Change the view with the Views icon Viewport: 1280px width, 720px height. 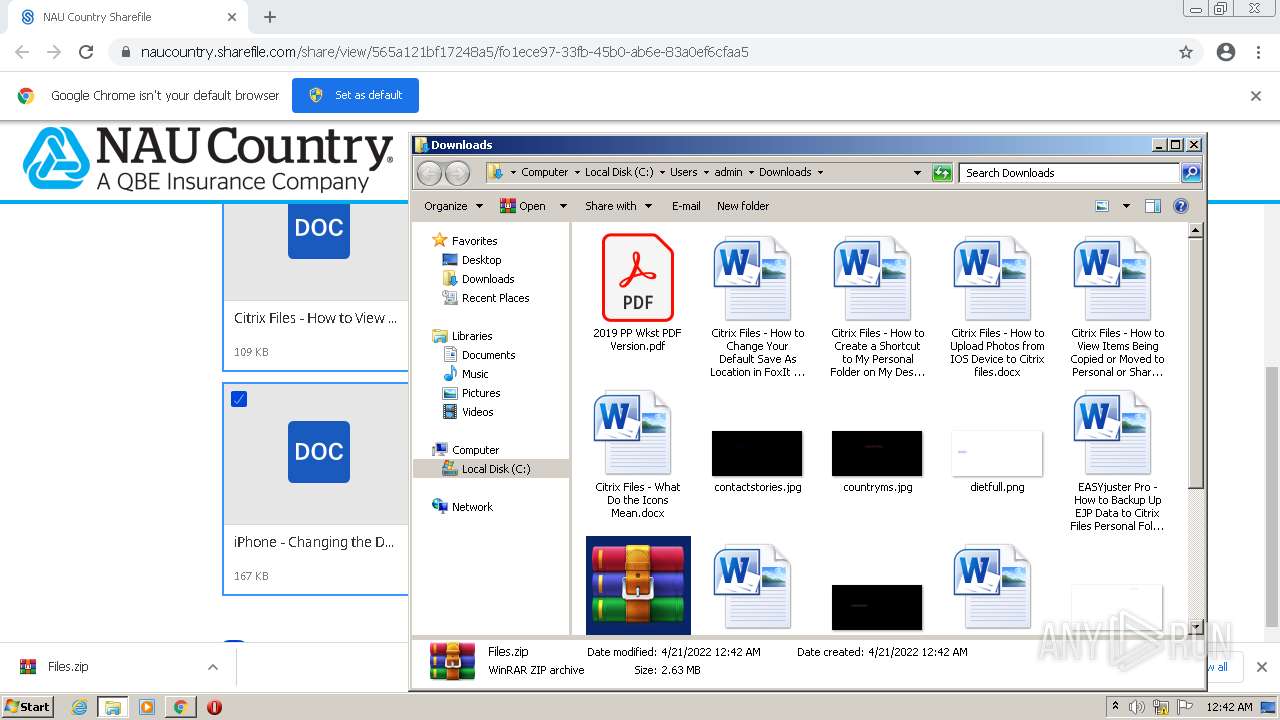click(x=1102, y=206)
